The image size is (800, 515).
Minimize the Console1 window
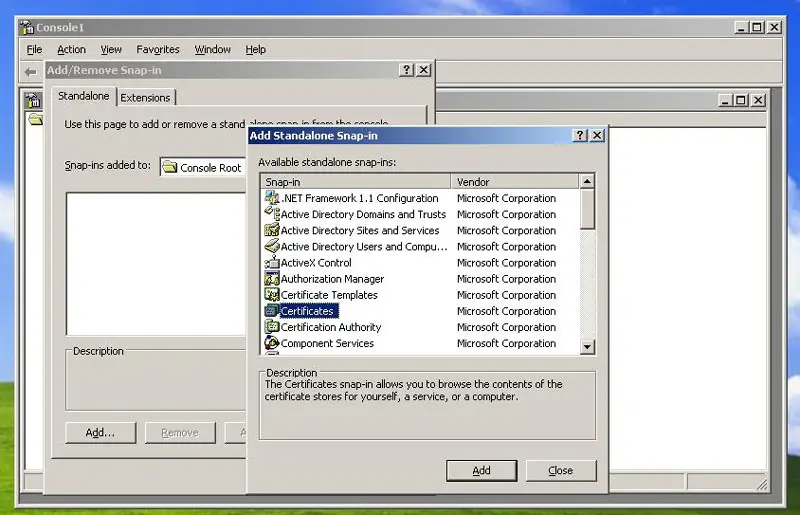[x=741, y=27]
